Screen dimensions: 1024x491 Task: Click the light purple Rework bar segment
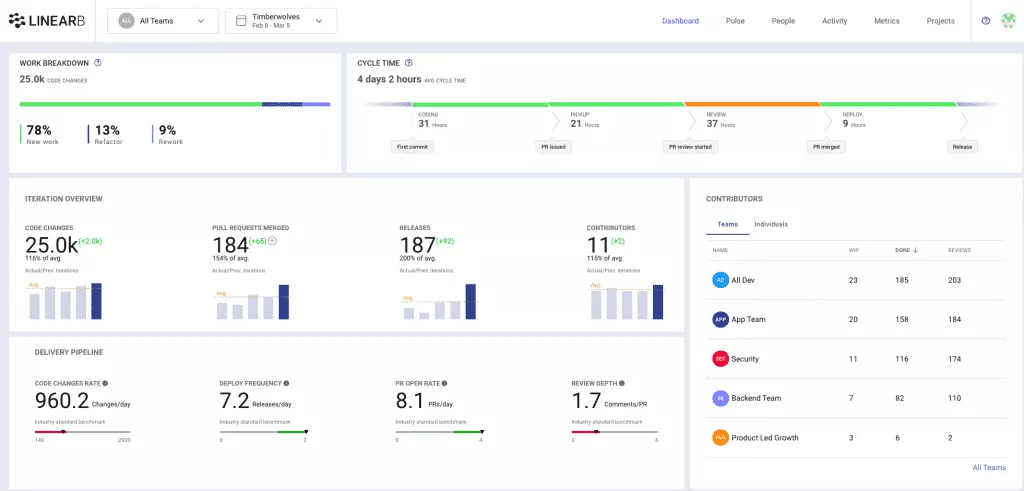316,104
